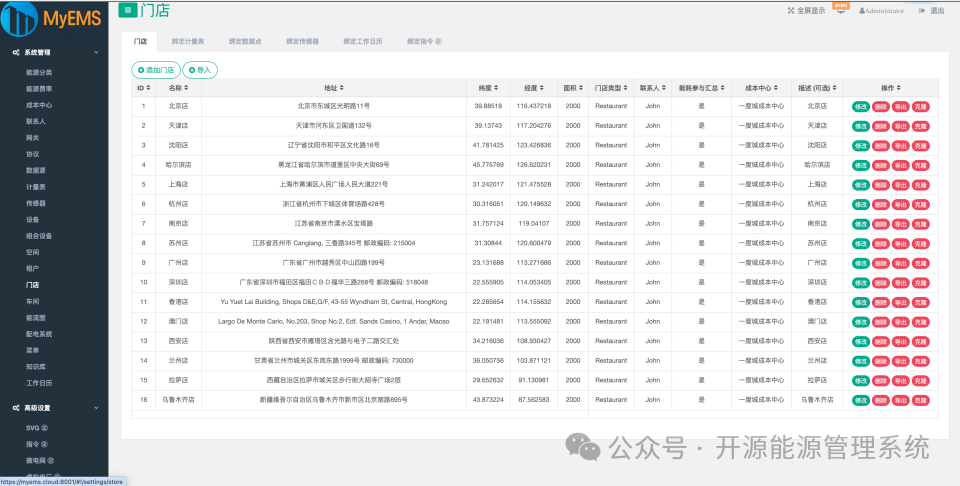Viewport: 960px width, 486px height.
Task: Click the MyEMS logo icon
Action: (20, 18)
